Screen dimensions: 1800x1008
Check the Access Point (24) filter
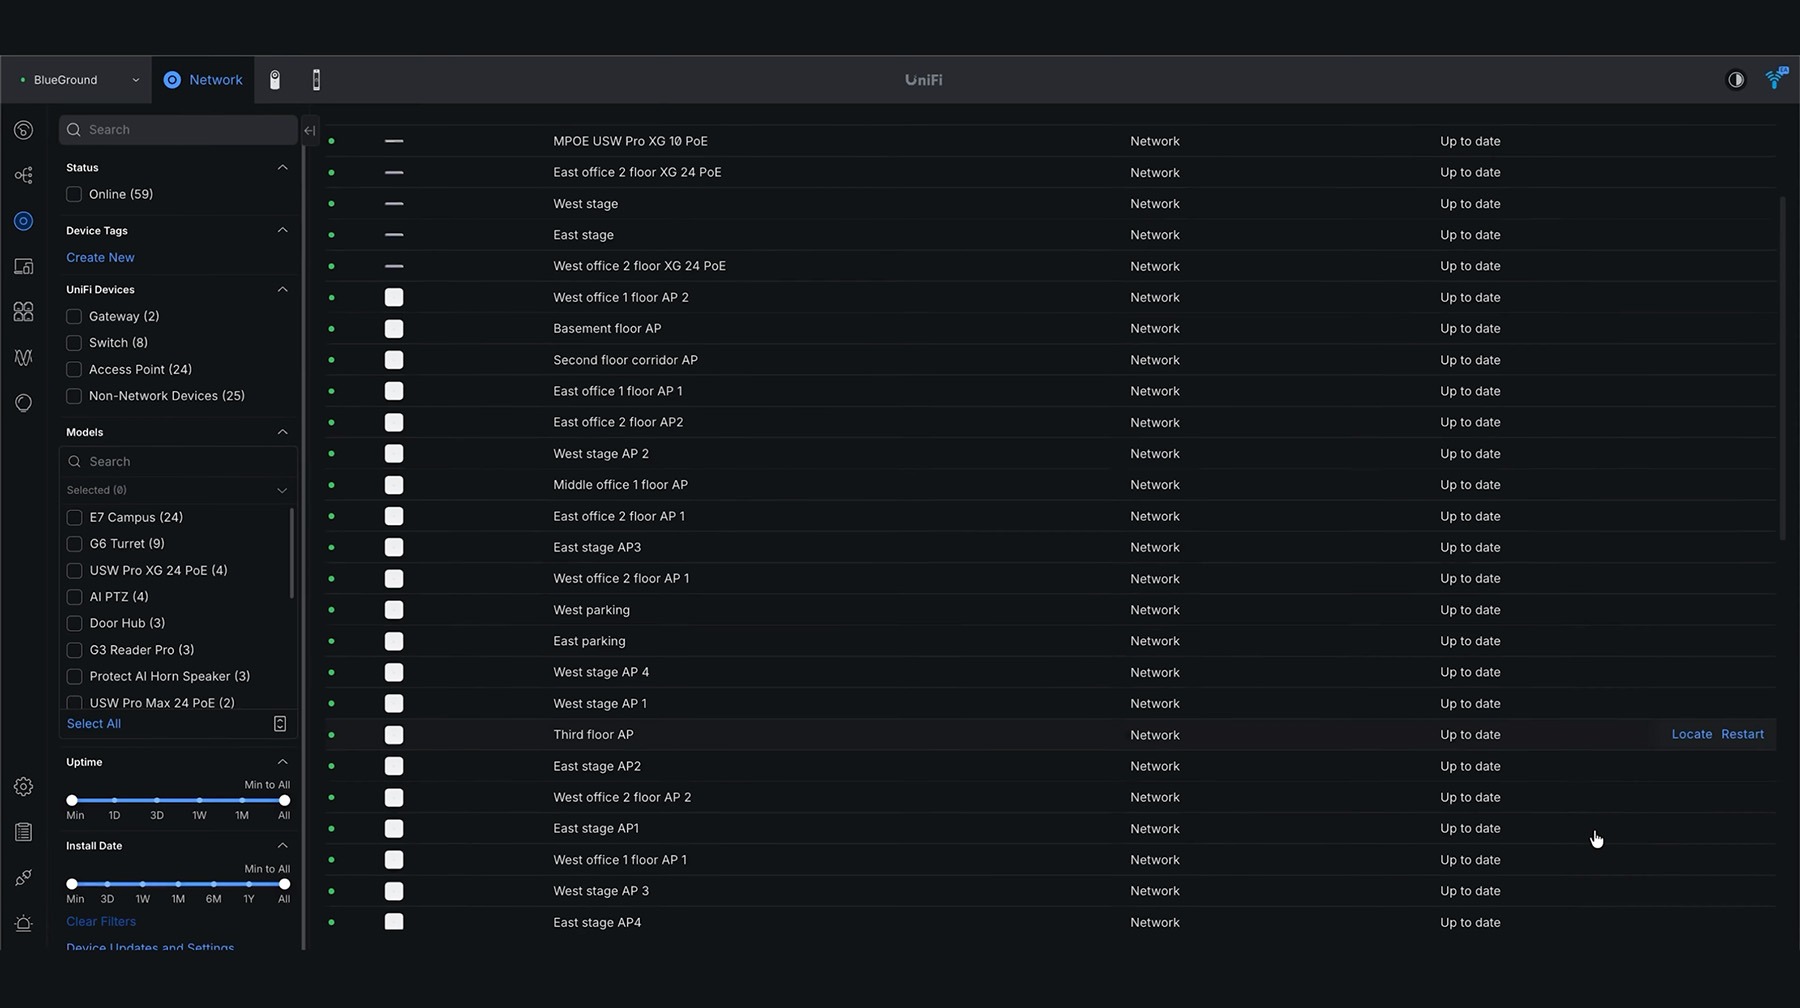[x=74, y=369]
